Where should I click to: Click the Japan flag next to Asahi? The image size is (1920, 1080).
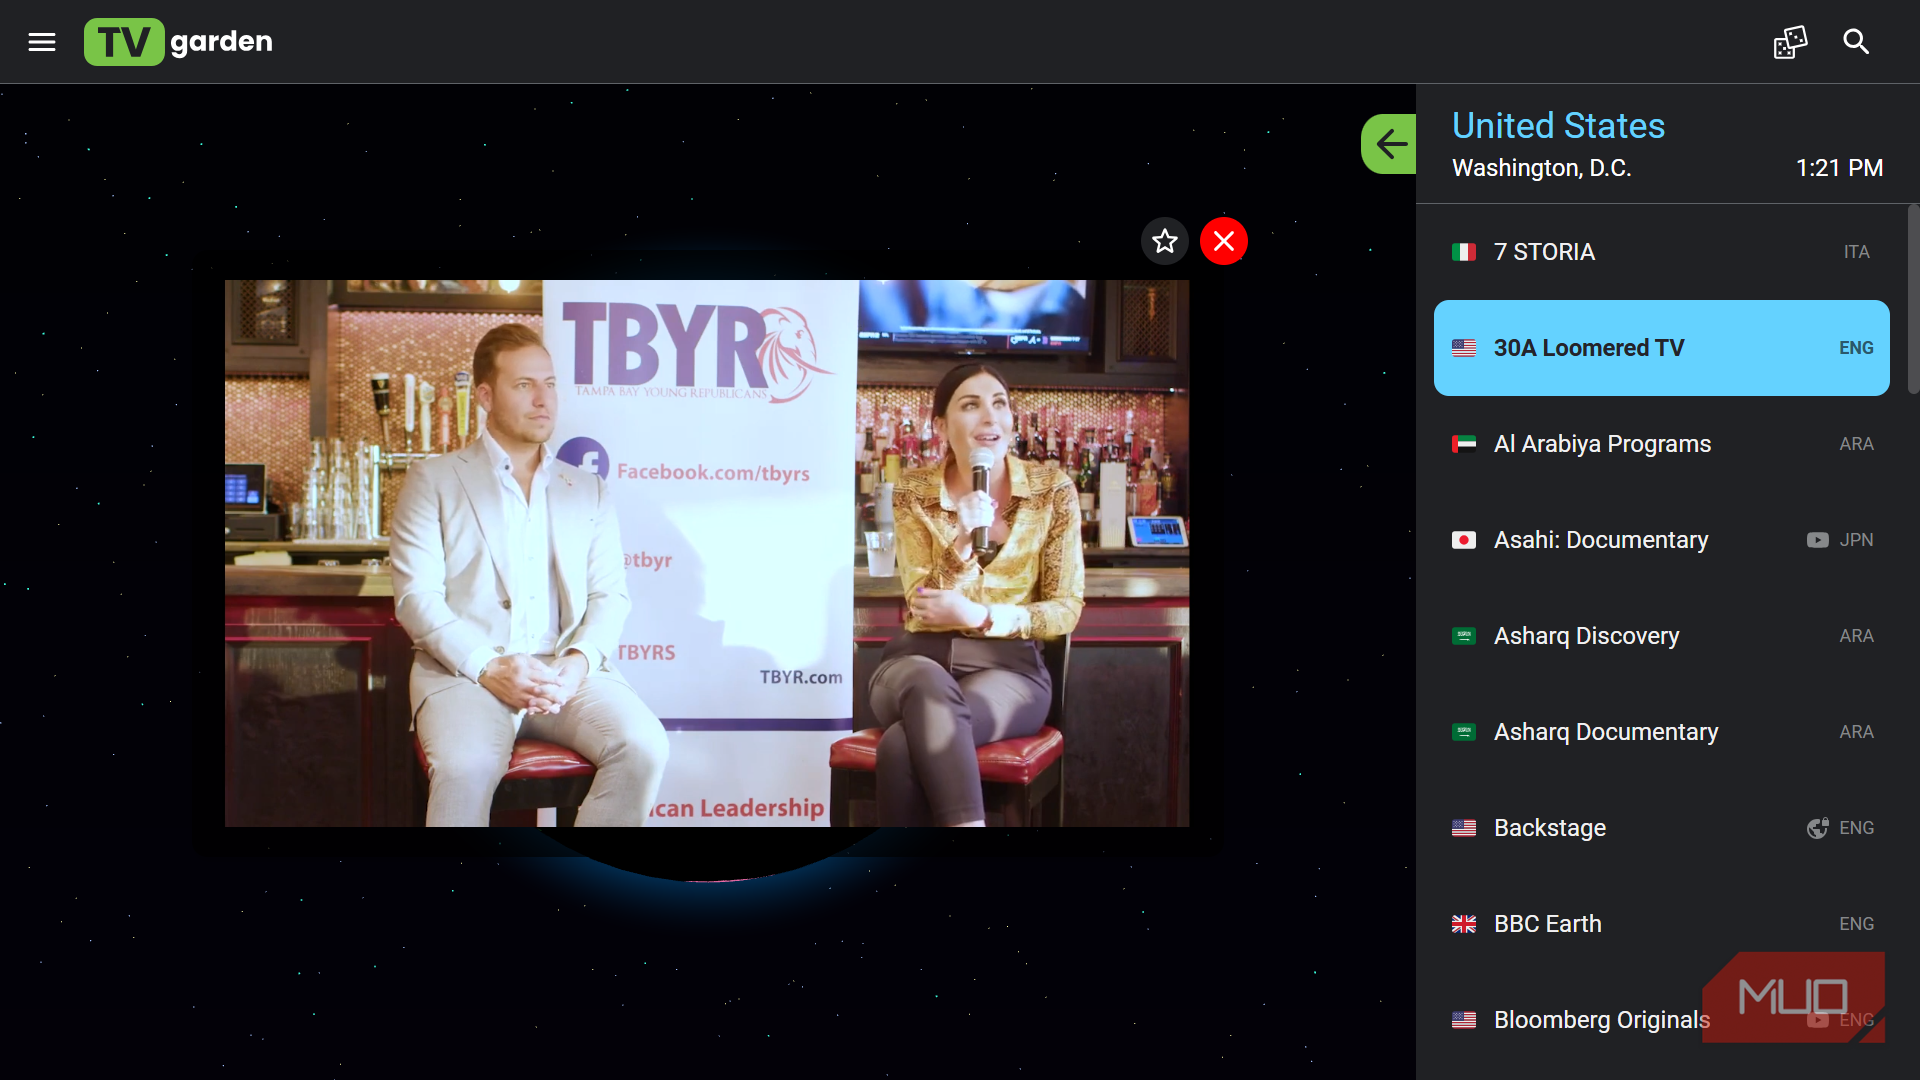point(1464,540)
